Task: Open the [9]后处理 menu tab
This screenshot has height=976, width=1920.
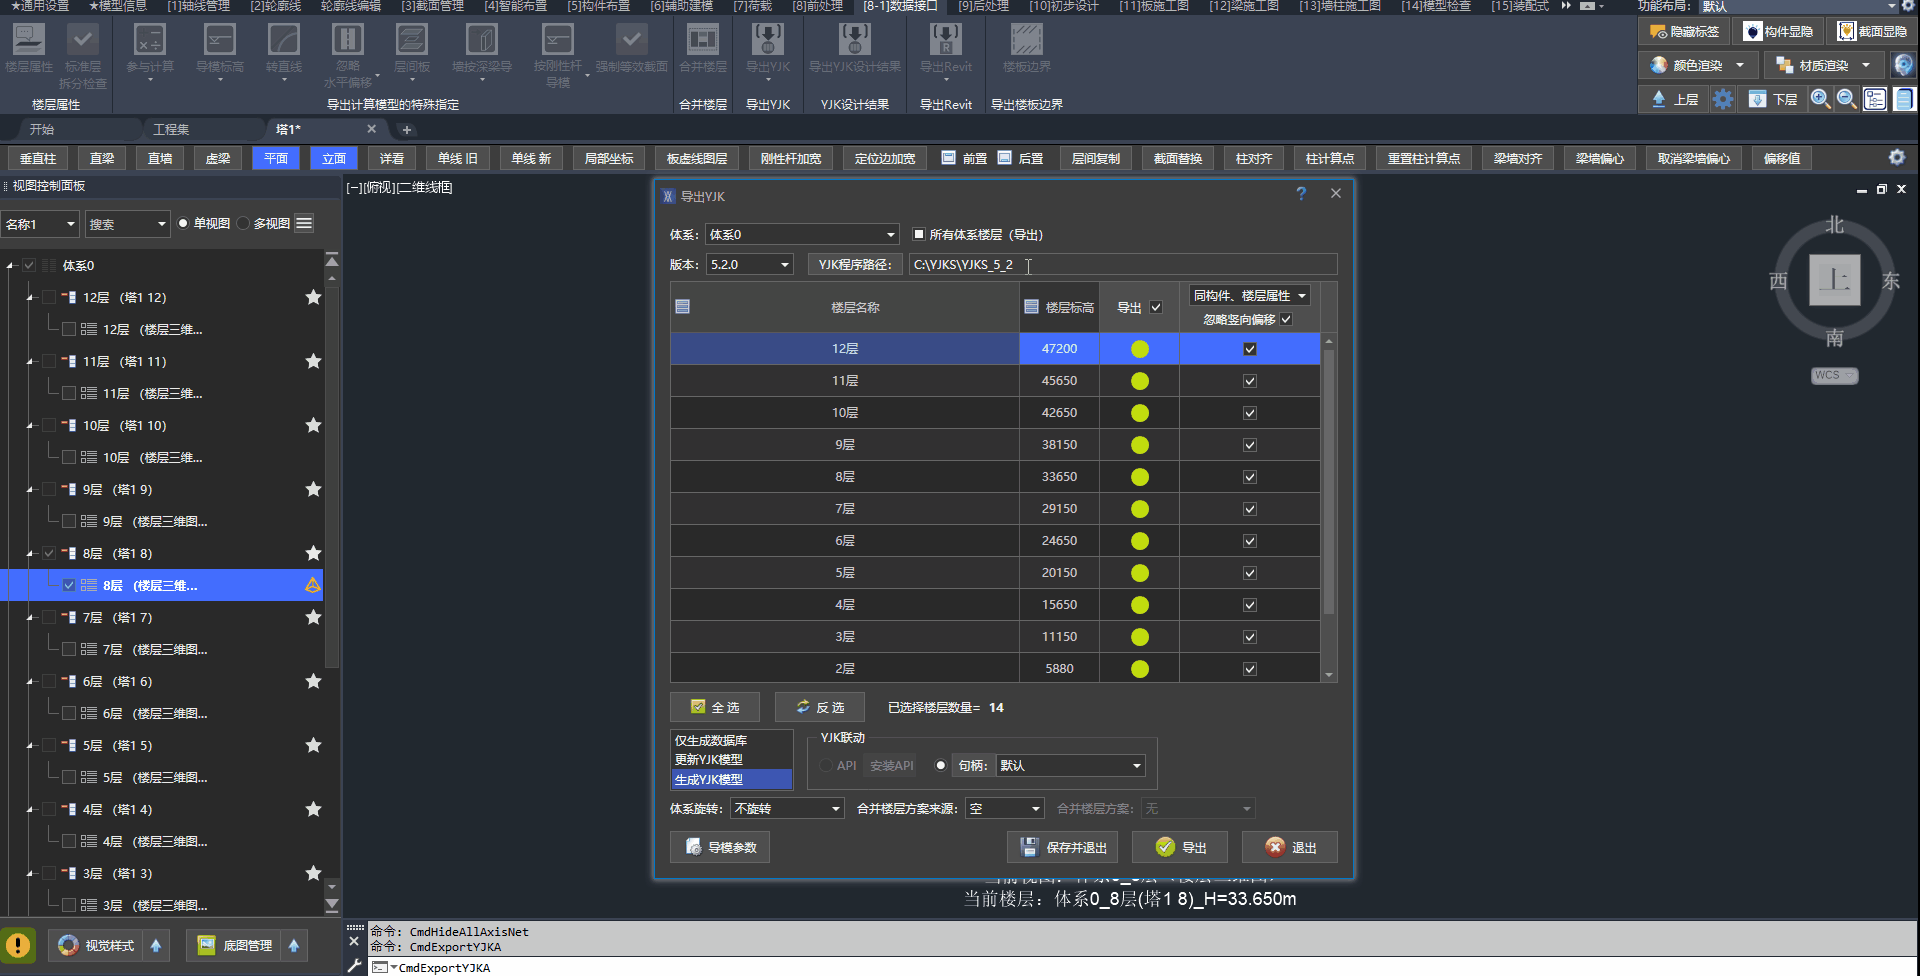Action: [x=983, y=6]
